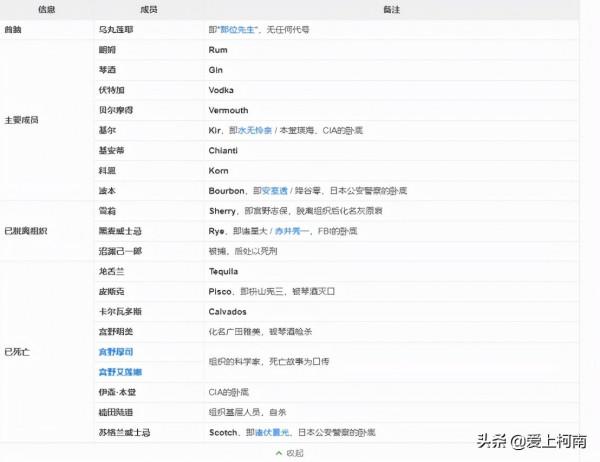Select the 成员 column header
Screen dimensions: 600x462
click(x=149, y=10)
